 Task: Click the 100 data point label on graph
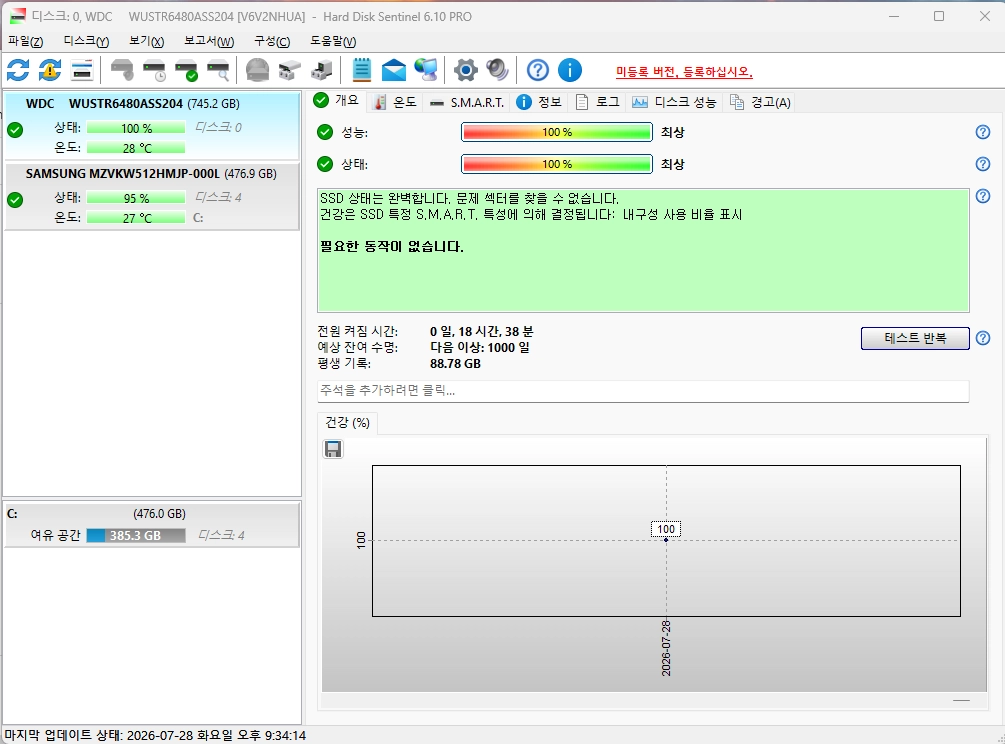pyautogui.click(x=666, y=529)
